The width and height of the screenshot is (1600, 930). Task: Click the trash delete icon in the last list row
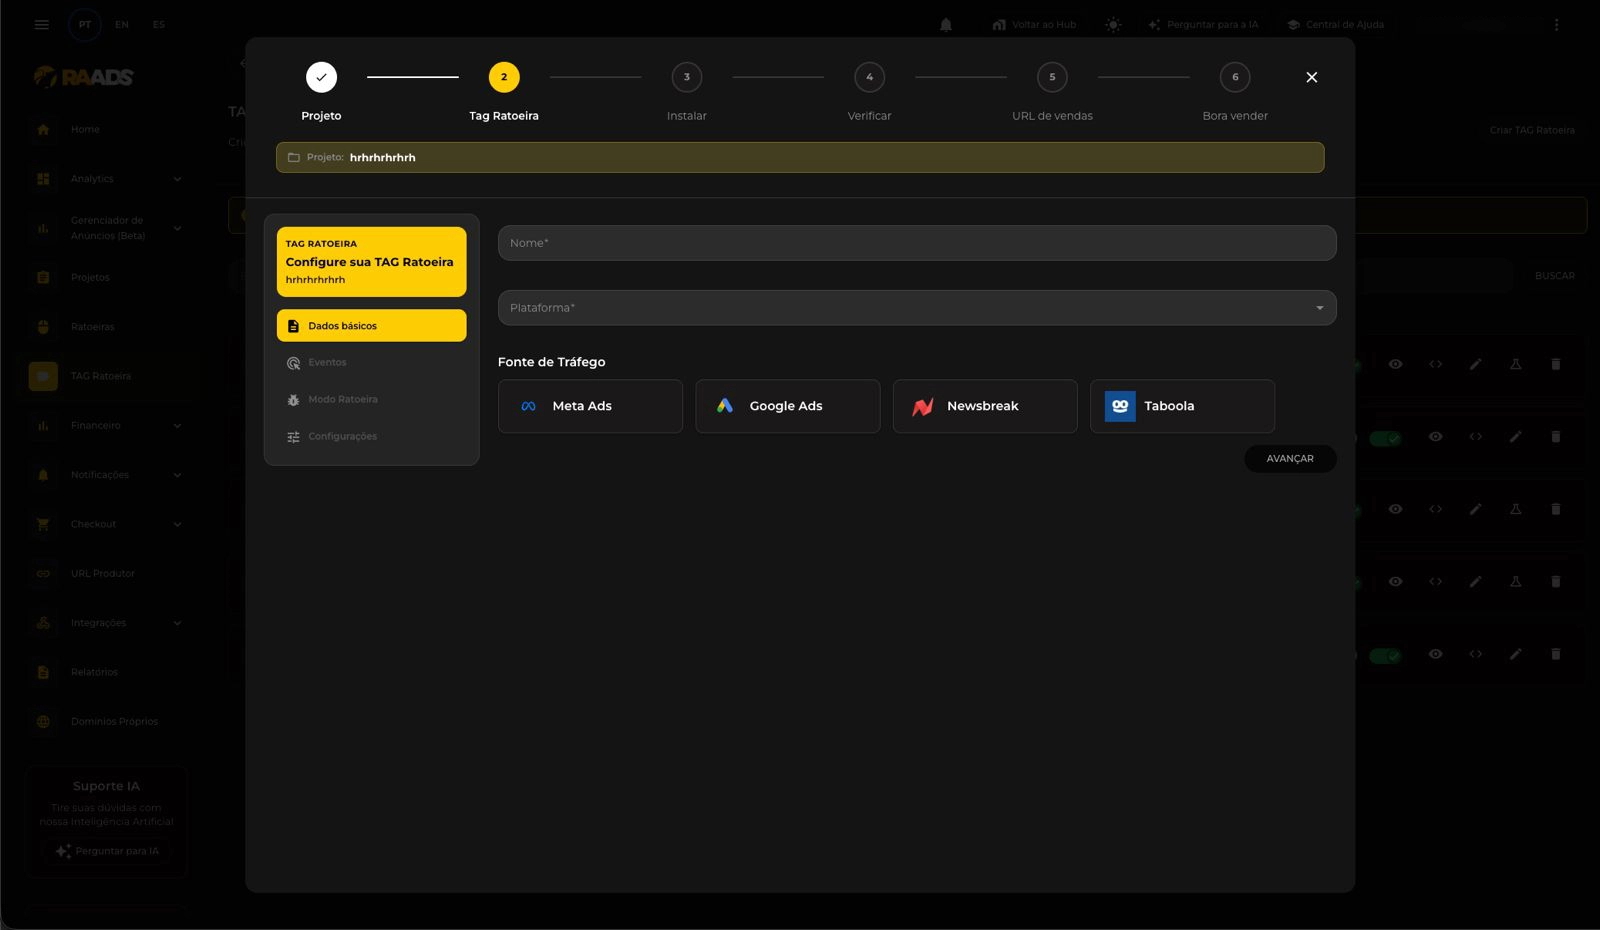(1555, 654)
